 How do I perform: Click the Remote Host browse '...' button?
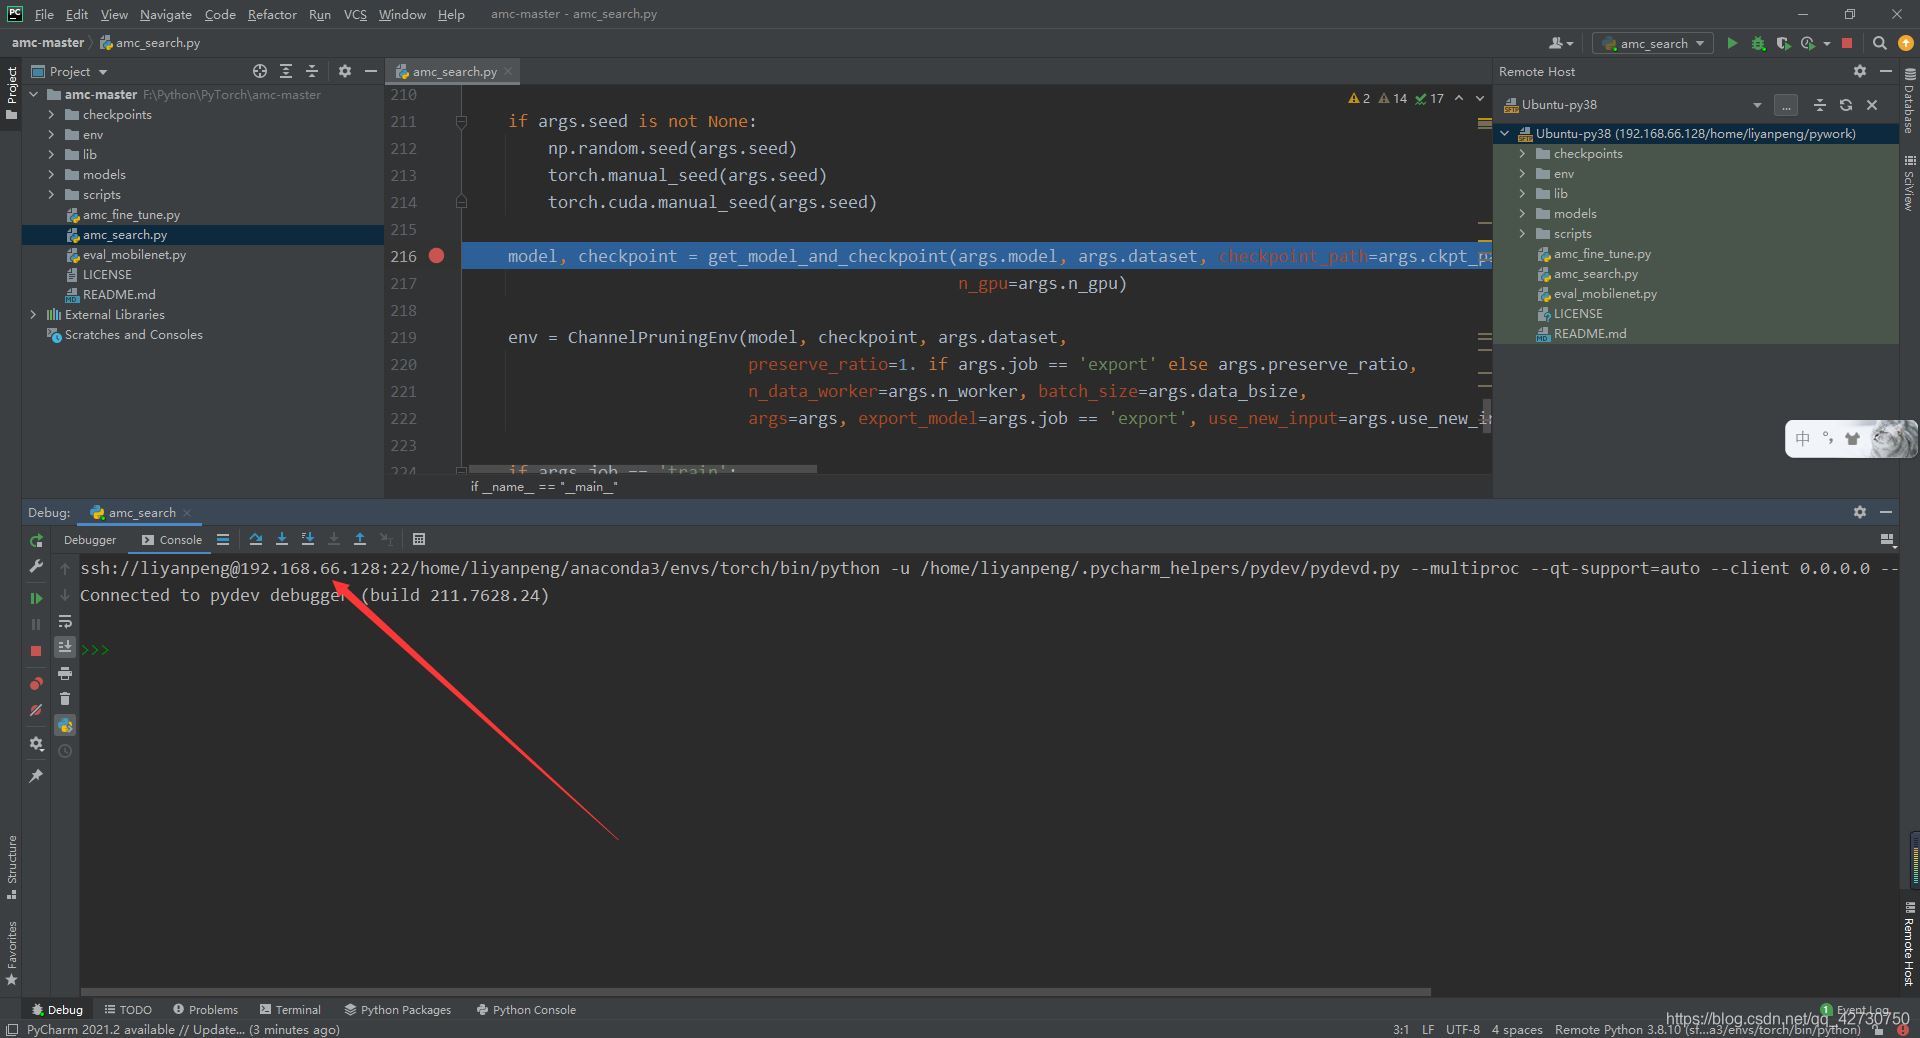1786,105
